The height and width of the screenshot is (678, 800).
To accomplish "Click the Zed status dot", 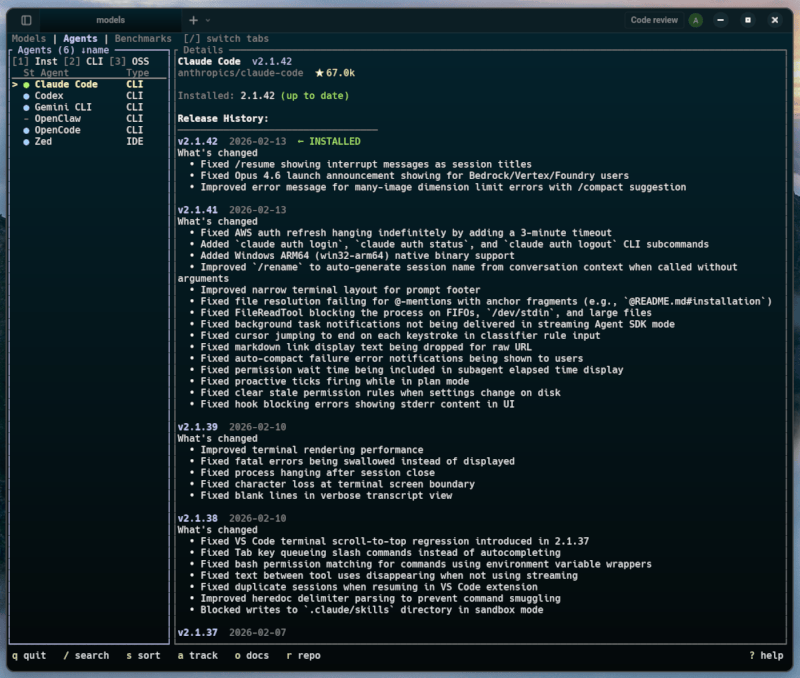I will (x=26, y=142).
